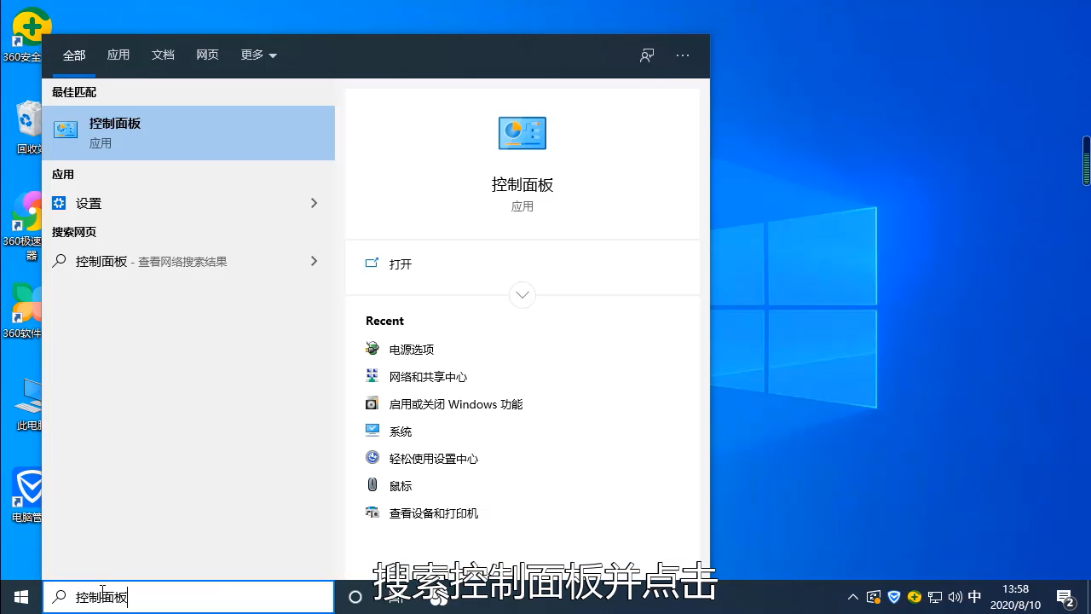Click the search box containing 控制面板

pyautogui.click(x=189, y=597)
